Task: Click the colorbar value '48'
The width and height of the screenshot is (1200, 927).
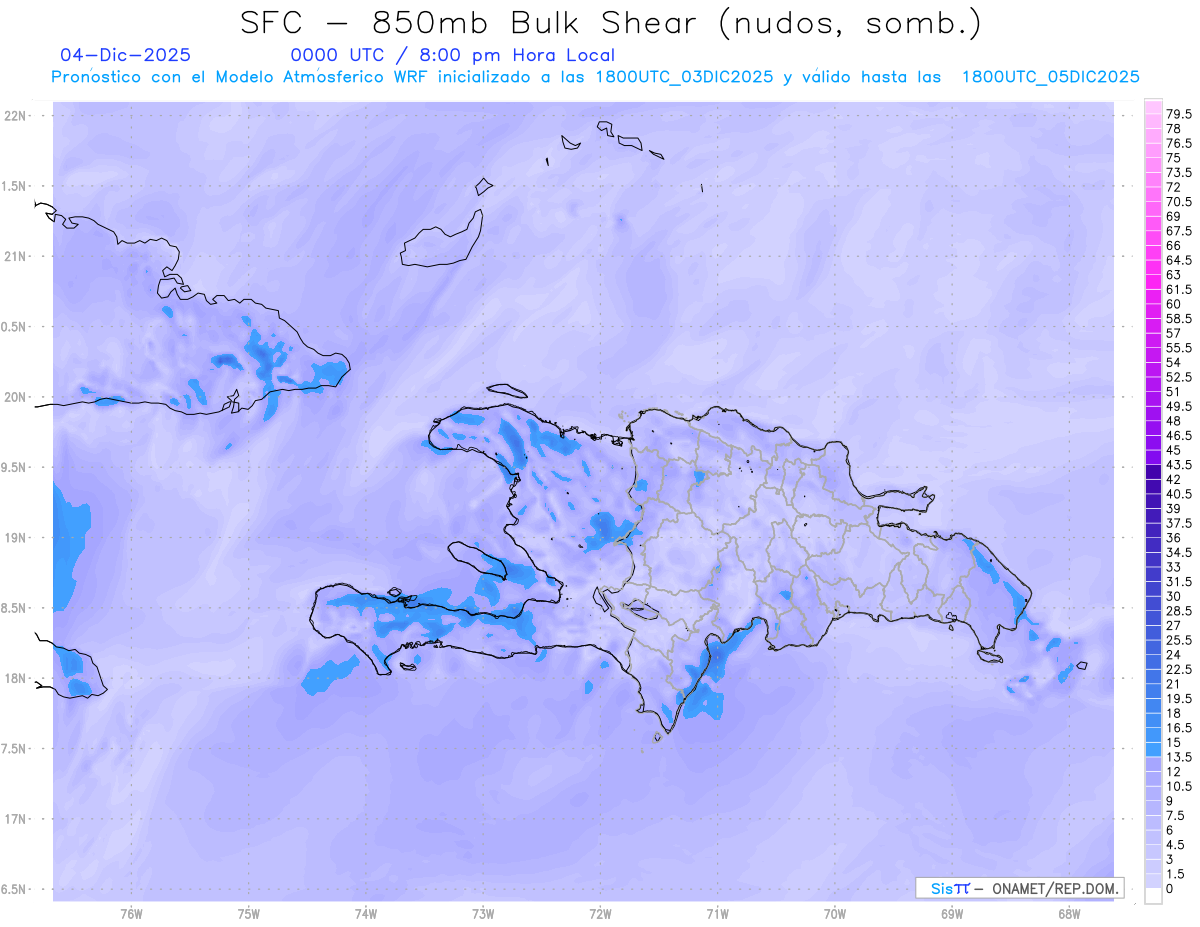Action: pyautogui.click(x=1173, y=421)
